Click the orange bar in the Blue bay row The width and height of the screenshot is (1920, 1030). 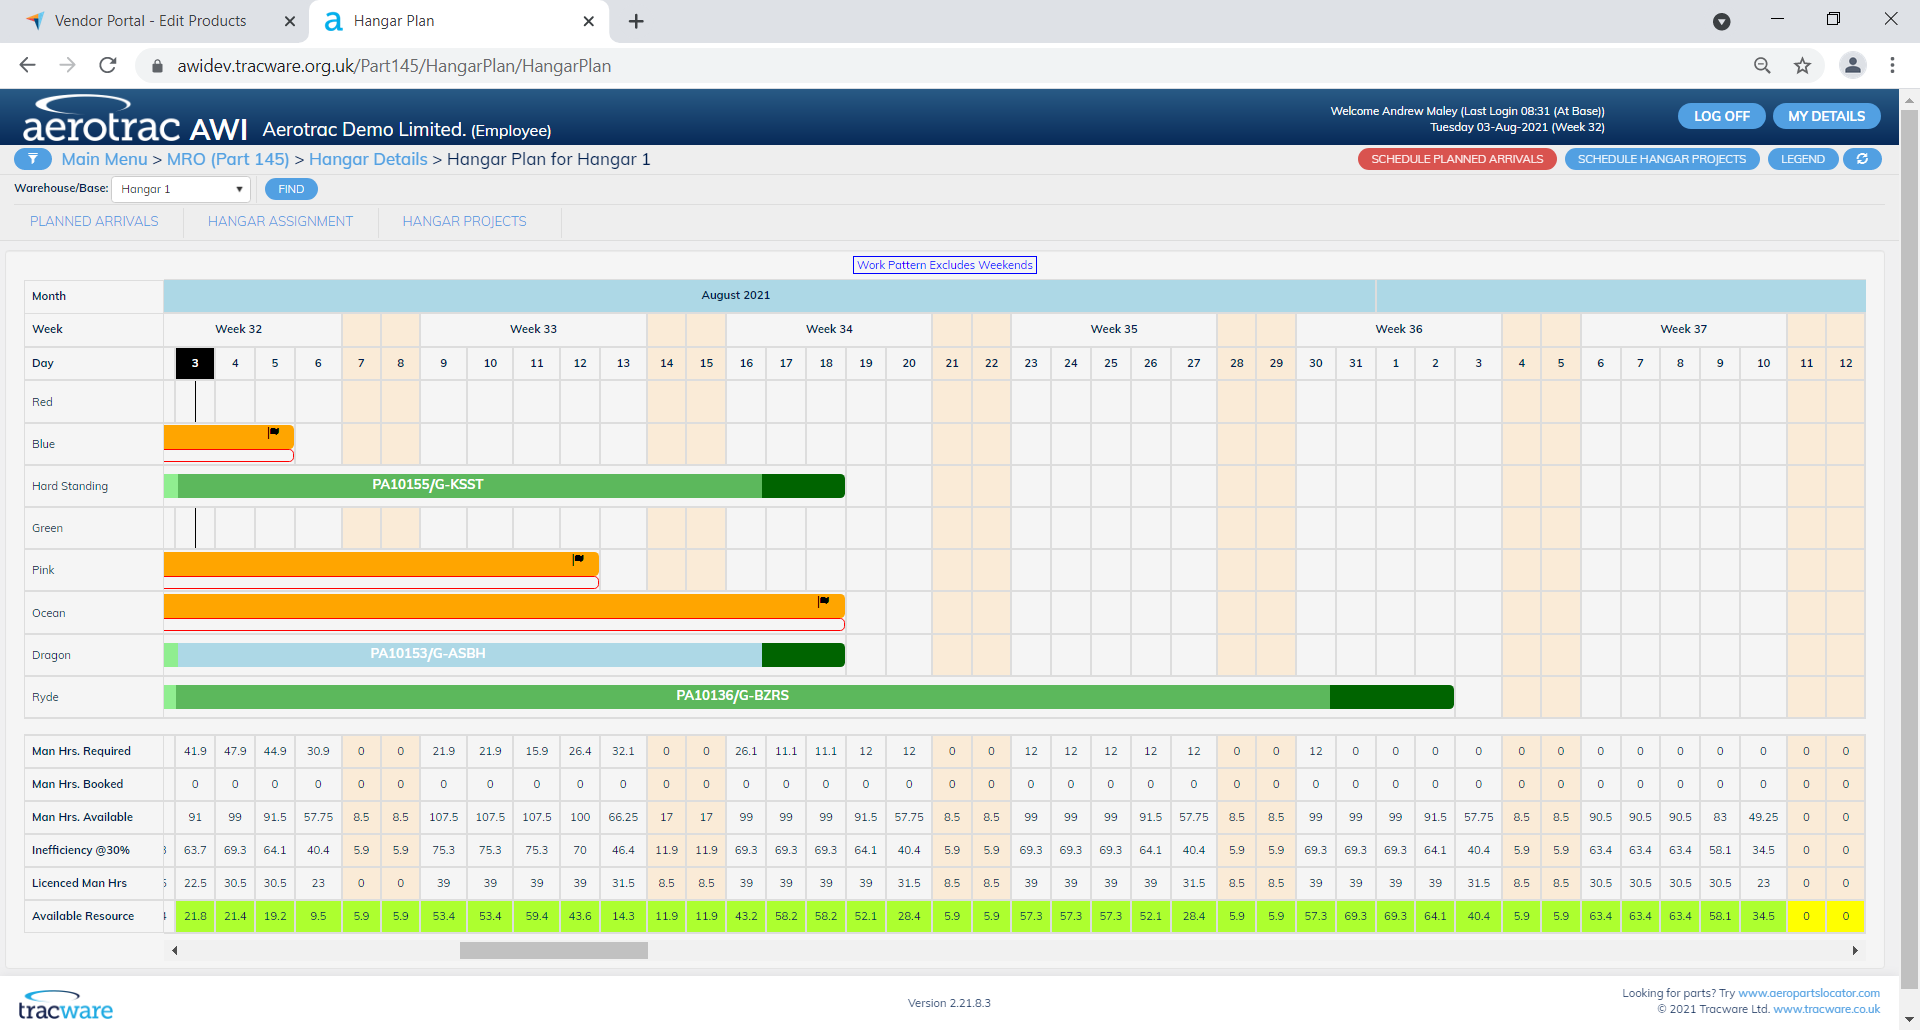tap(228, 437)
